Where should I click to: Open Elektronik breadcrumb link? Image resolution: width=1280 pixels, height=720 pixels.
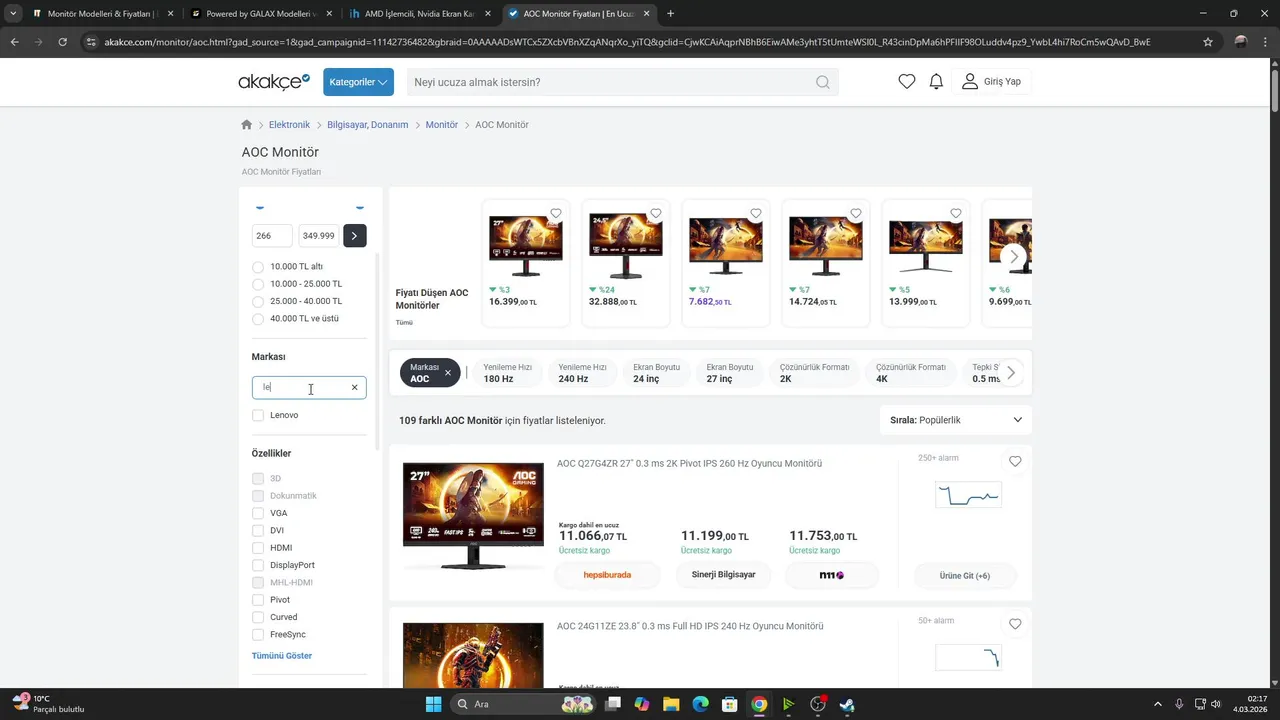[x=289, y=125]
